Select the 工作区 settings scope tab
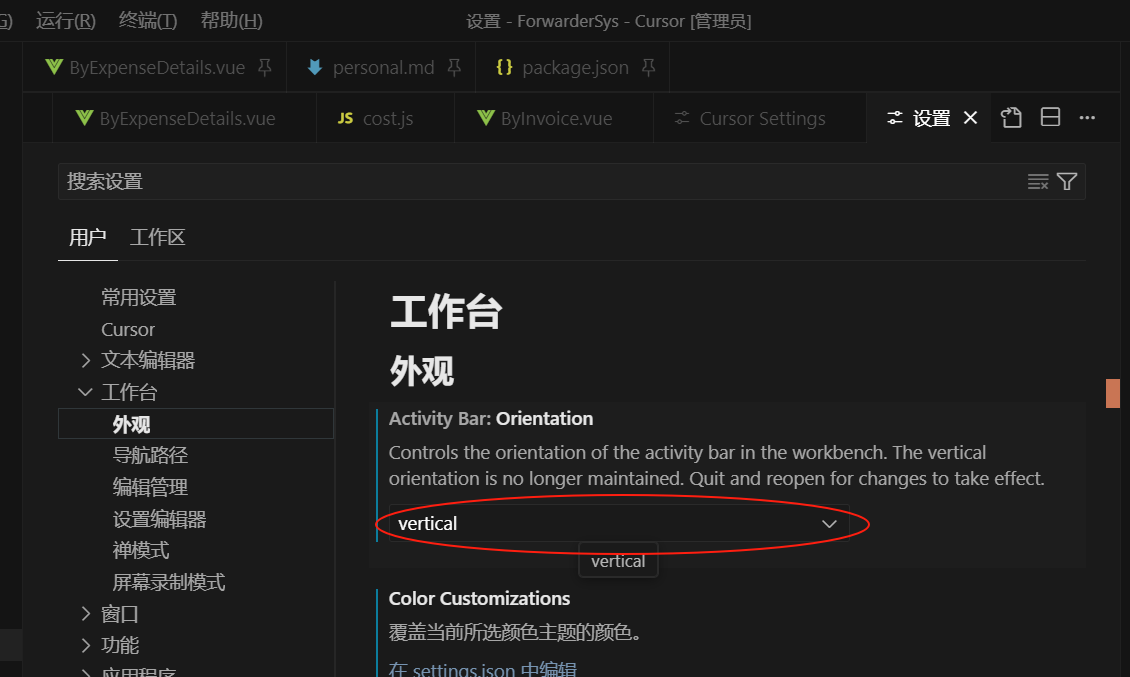The width and height of the screenshot is (1130, 677). click(x=158, y=237)
